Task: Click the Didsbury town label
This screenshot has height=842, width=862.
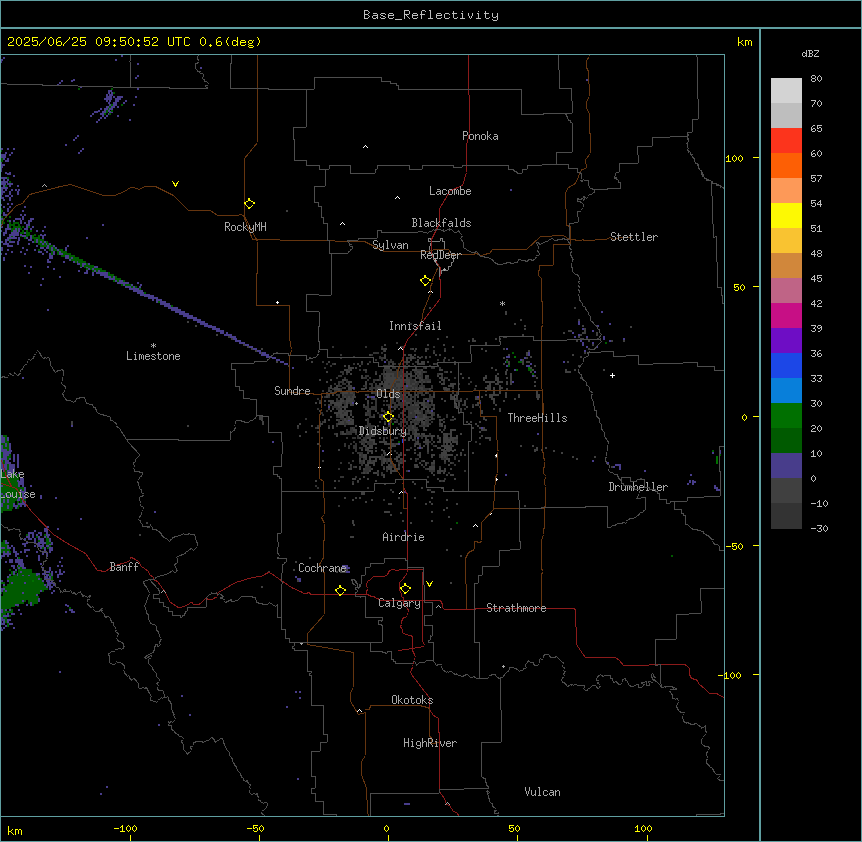Action: point(383,431)
